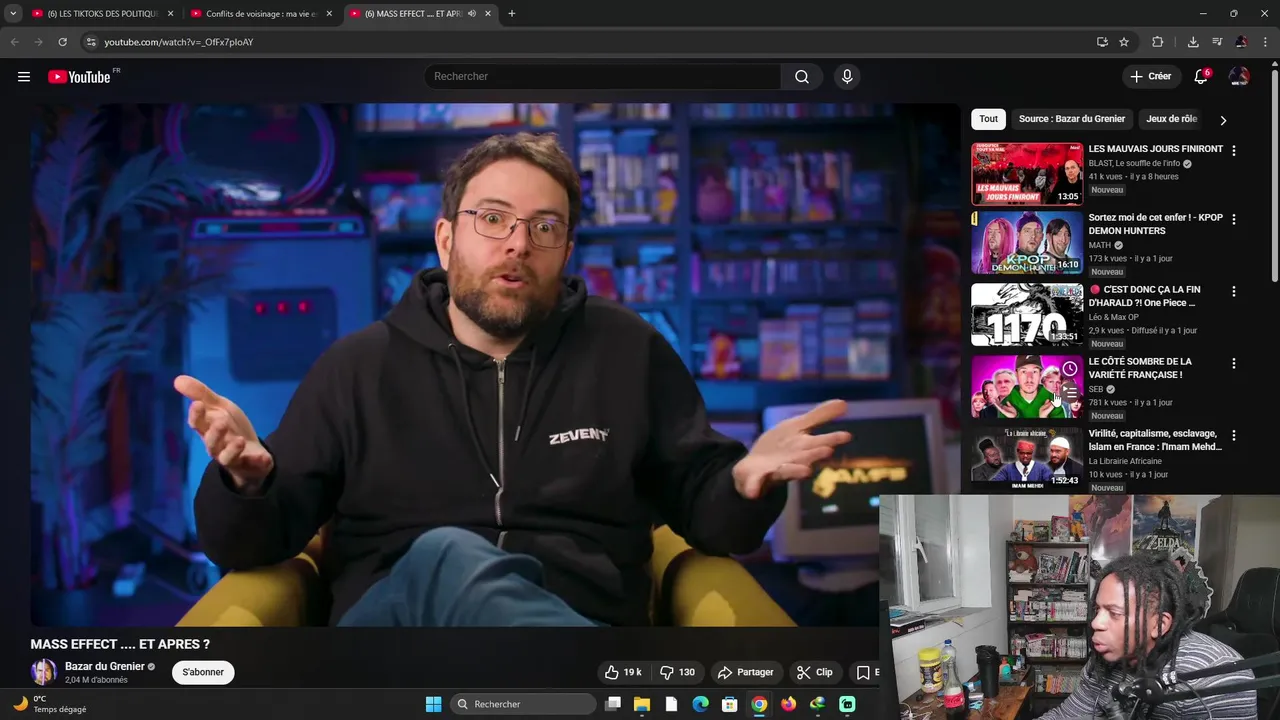Add SEB video to Watch Later clock
This screenshot has height=720, width=1280.
click(x=1069, y=369)
